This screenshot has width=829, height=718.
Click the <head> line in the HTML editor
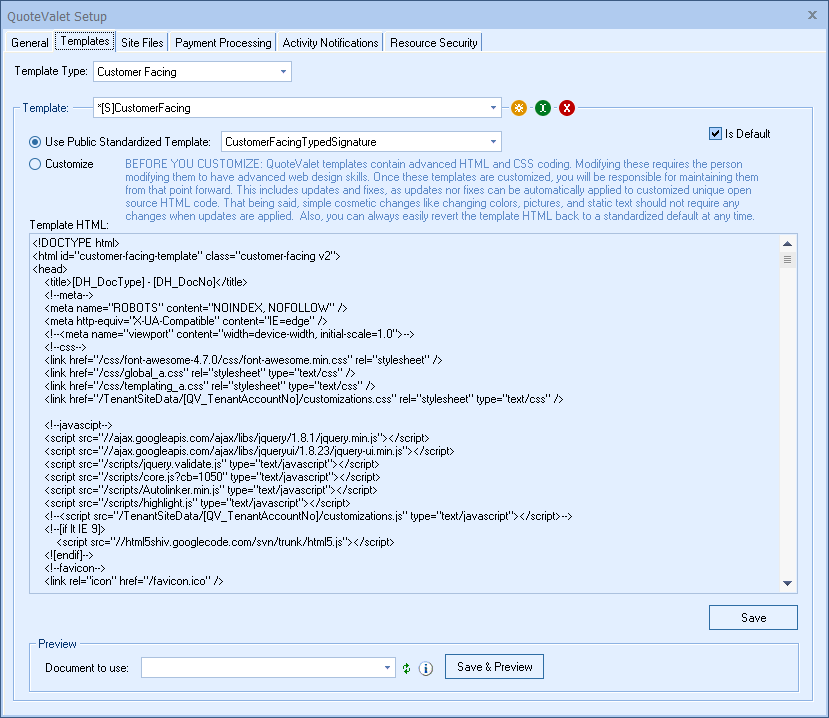coord(50,269)
